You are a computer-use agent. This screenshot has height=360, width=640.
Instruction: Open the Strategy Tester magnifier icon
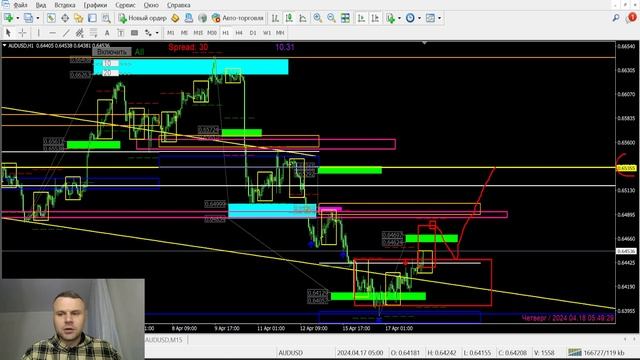point(106,18)
